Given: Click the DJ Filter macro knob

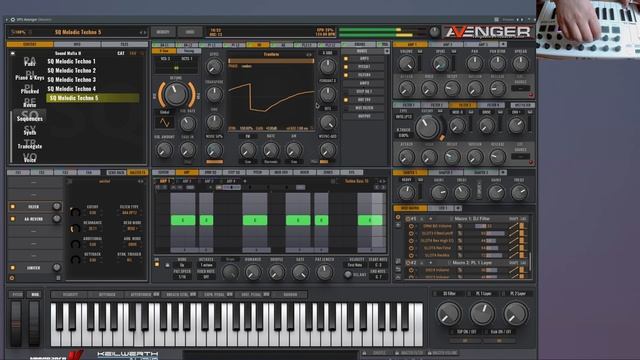Looking at the screenshot, I should [449, 313].
